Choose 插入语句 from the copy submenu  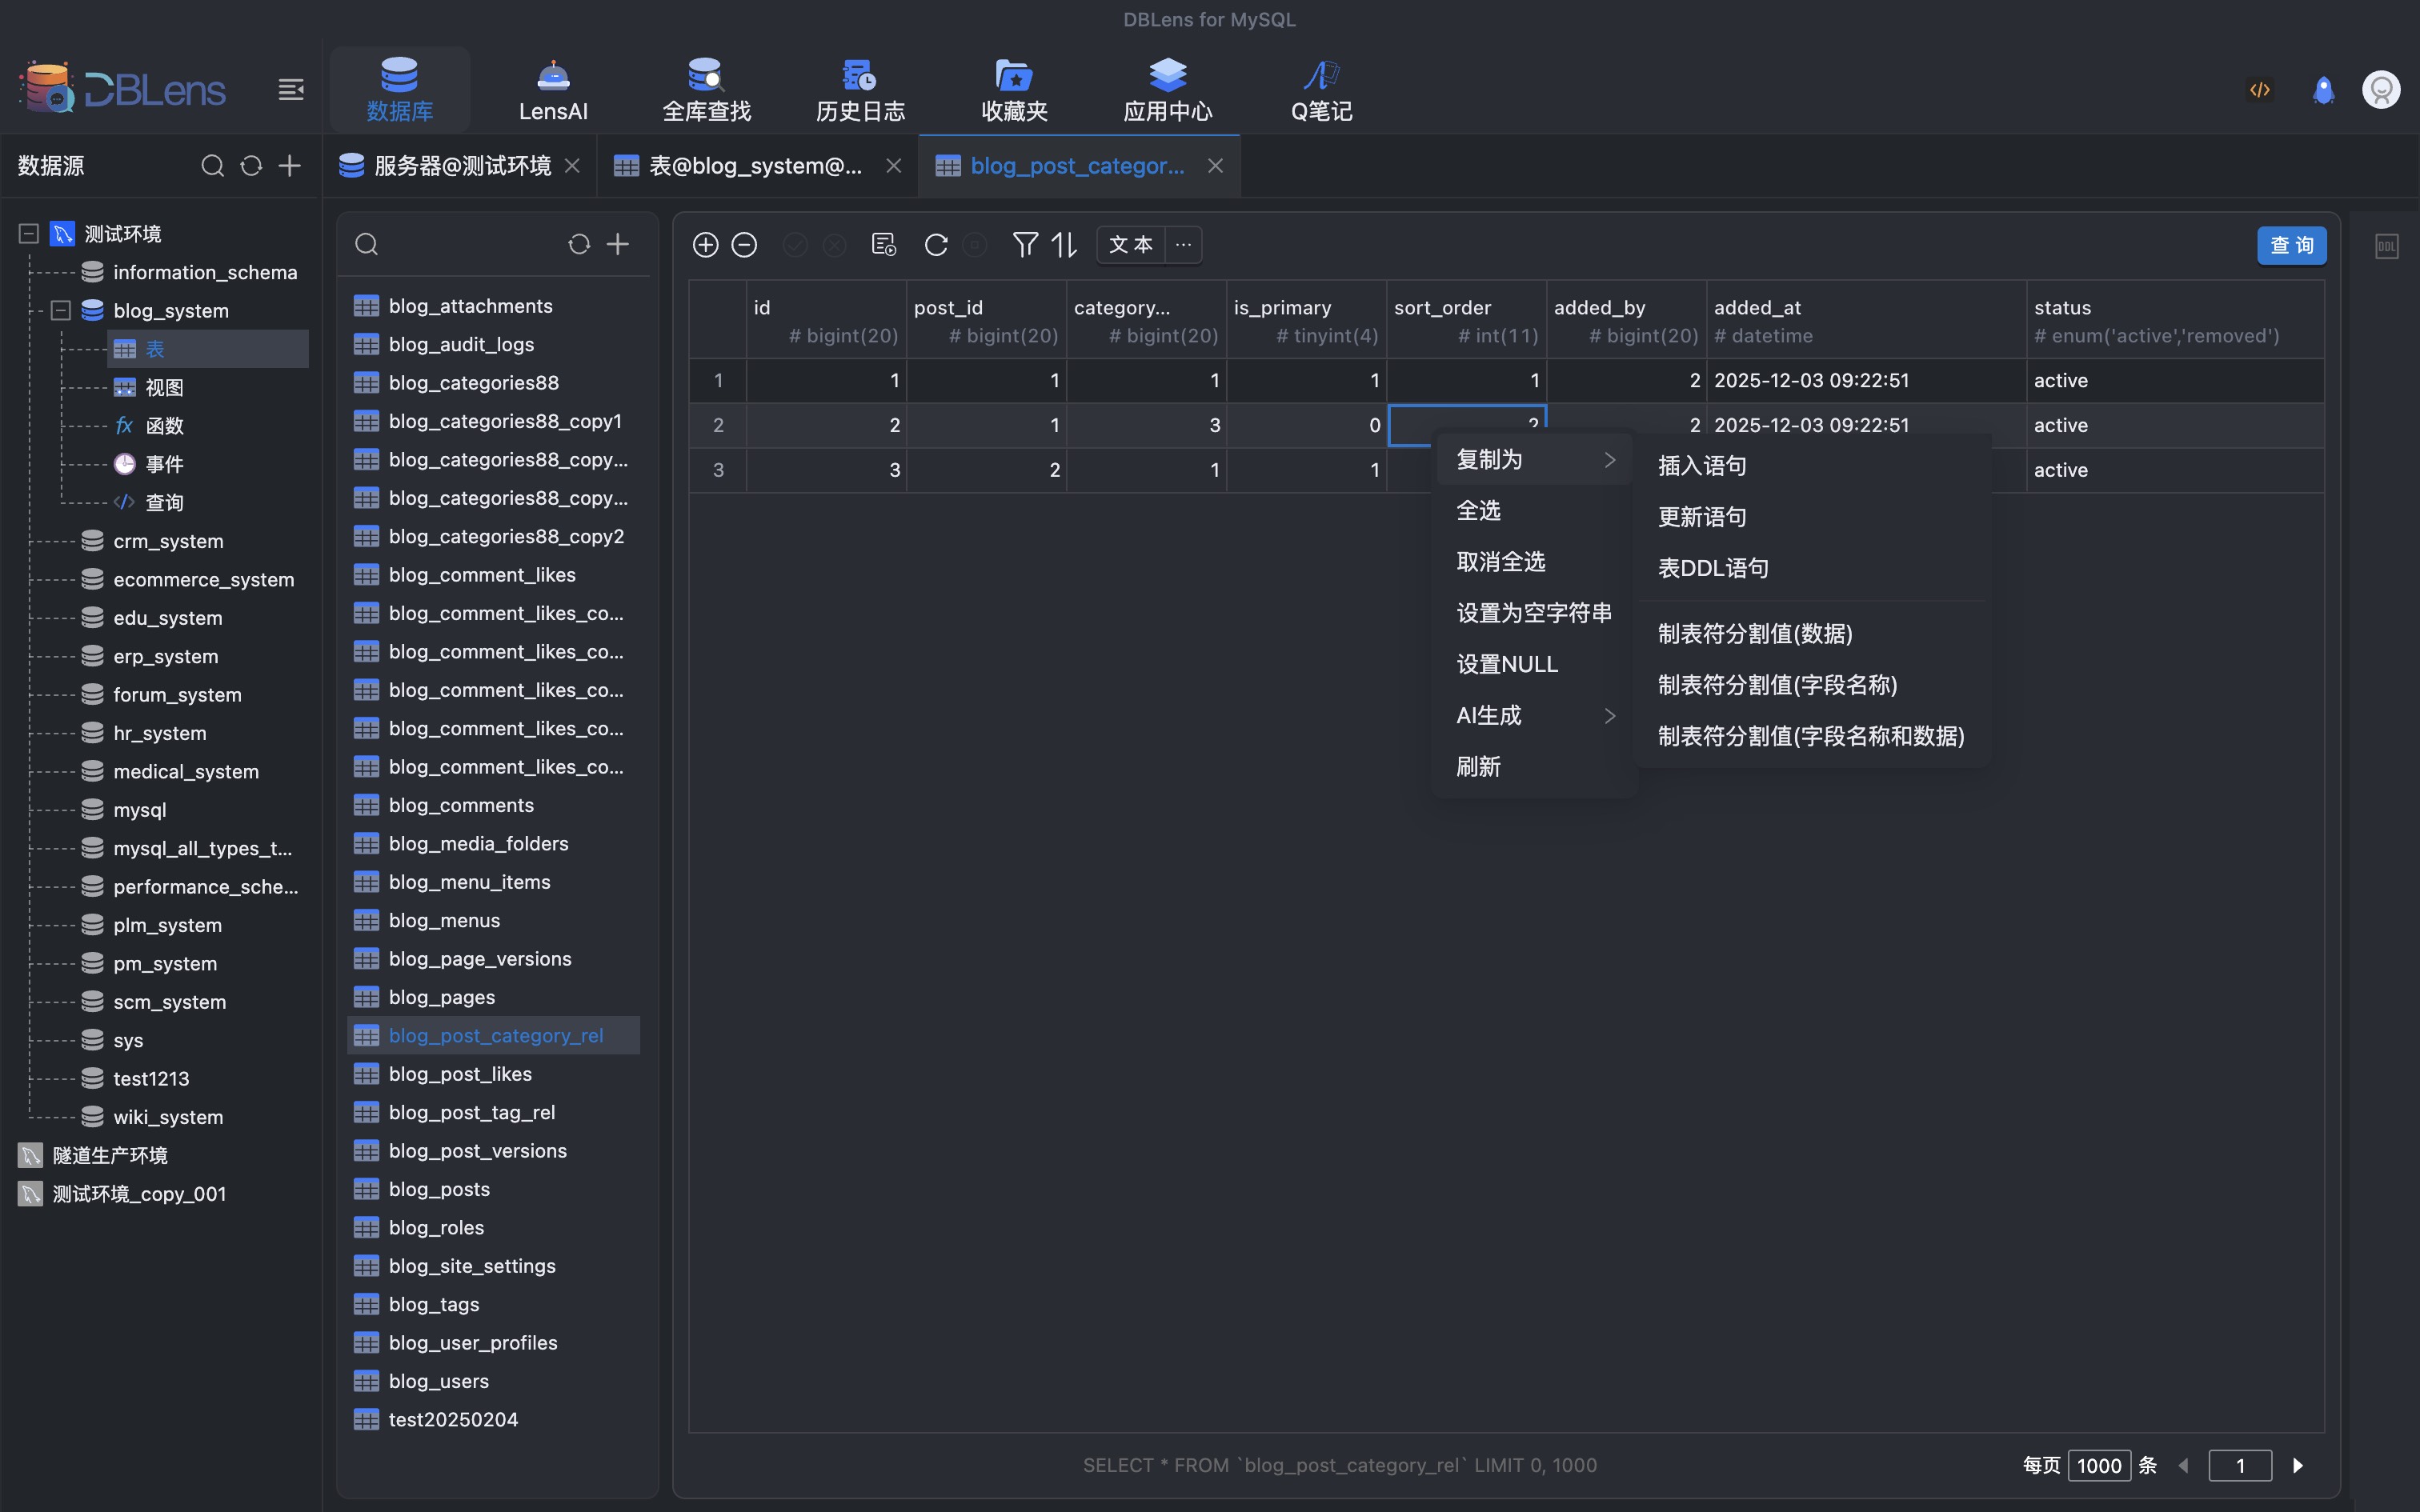tap(1702, 466)
